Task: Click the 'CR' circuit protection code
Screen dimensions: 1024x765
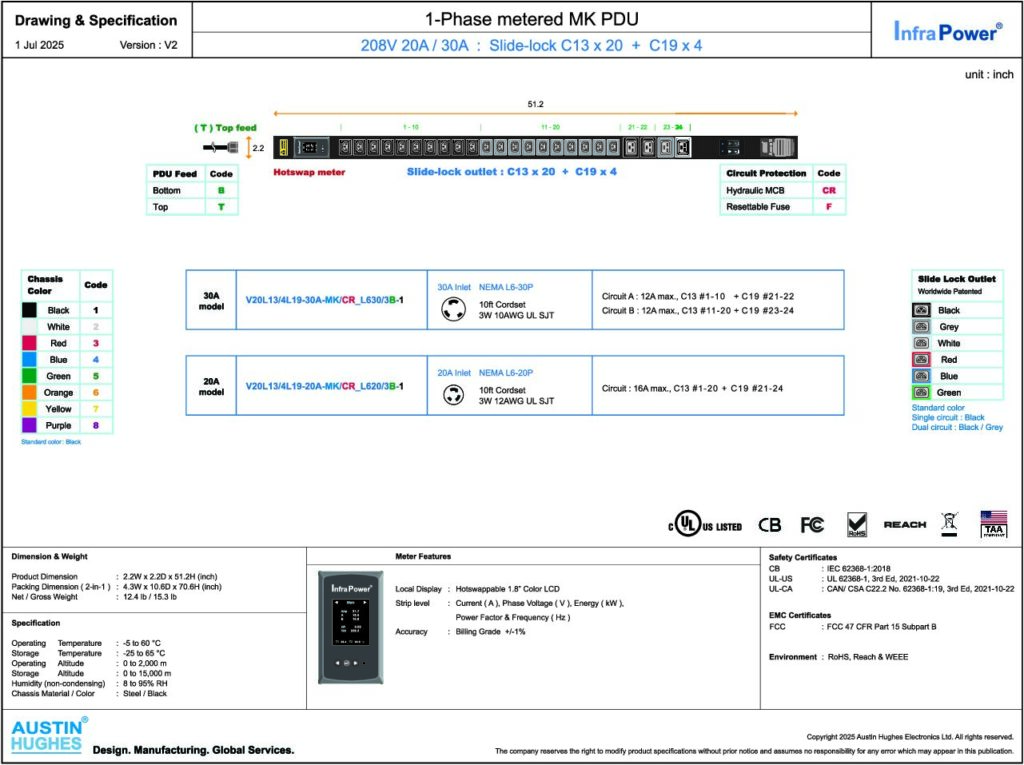Action: [829, 190]
